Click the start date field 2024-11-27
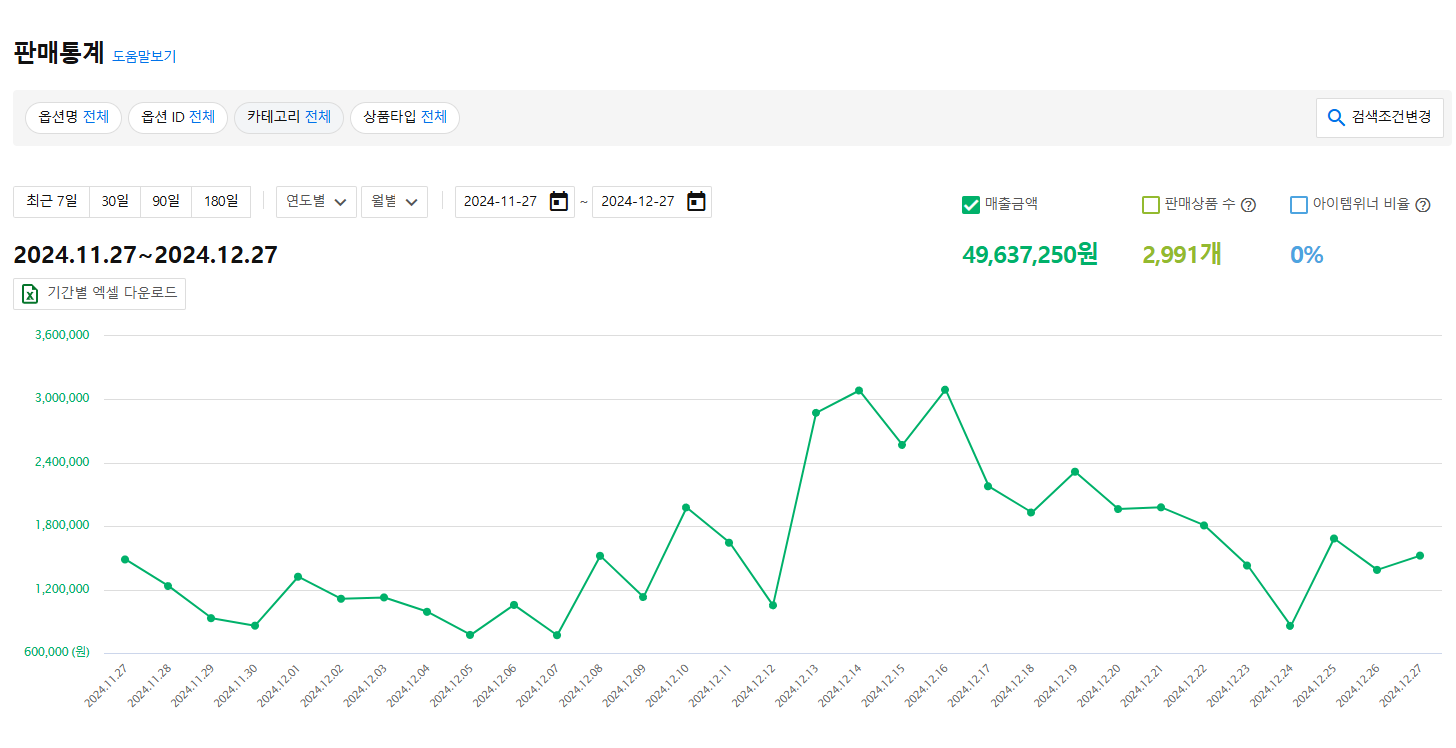 (x=501, y=202)
